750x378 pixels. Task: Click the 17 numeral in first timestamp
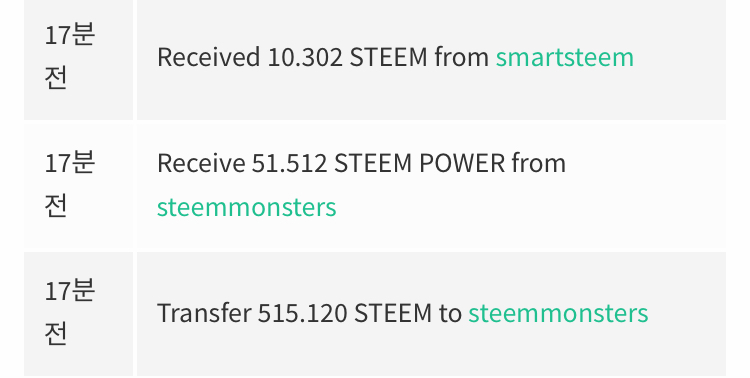(x=57, y=35)
